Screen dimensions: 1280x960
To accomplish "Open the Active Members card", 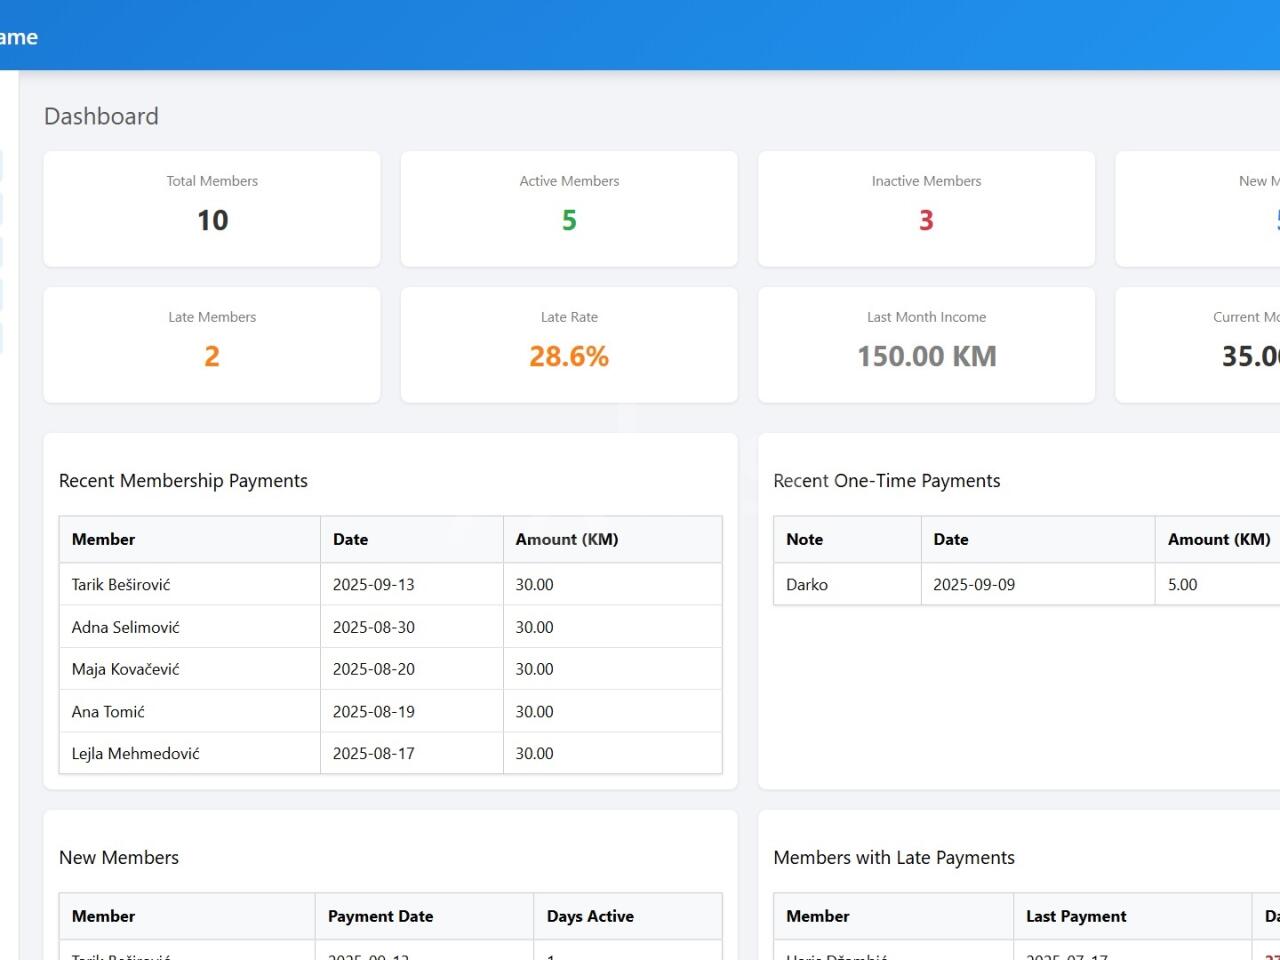I will (x=569, y=209).
